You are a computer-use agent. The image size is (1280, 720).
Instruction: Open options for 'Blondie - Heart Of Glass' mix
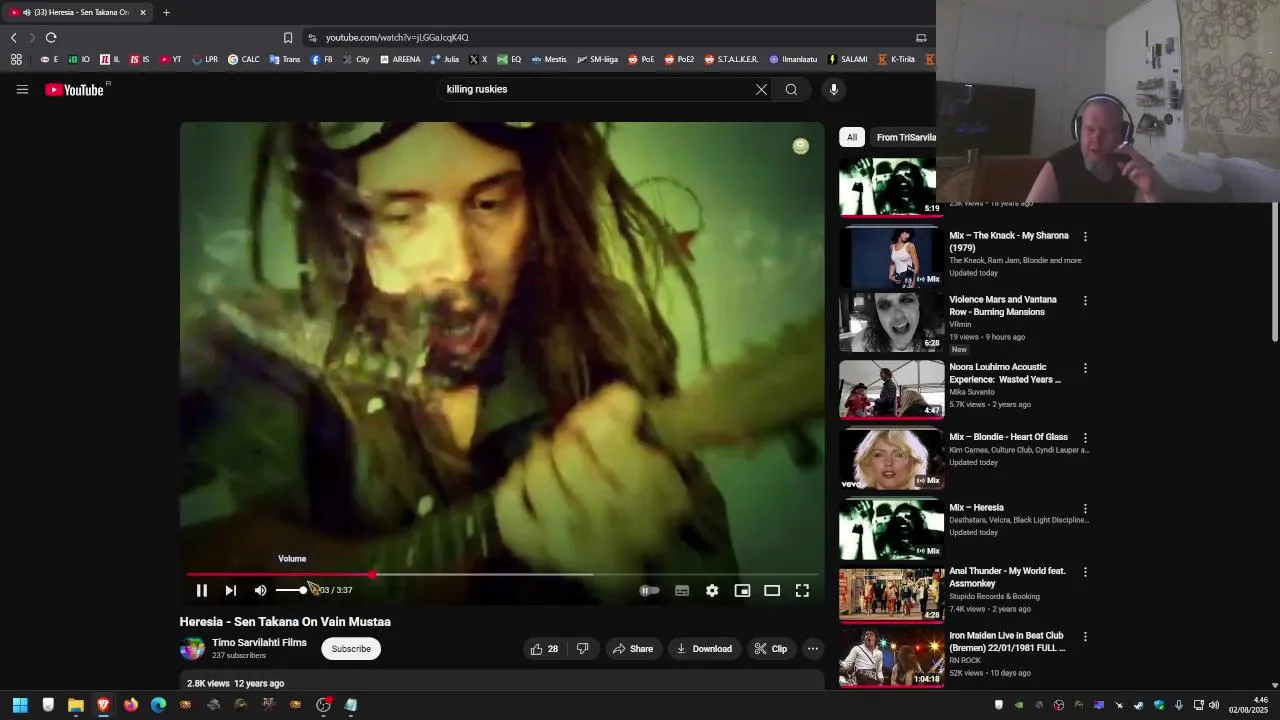(x=1085, y=438)
